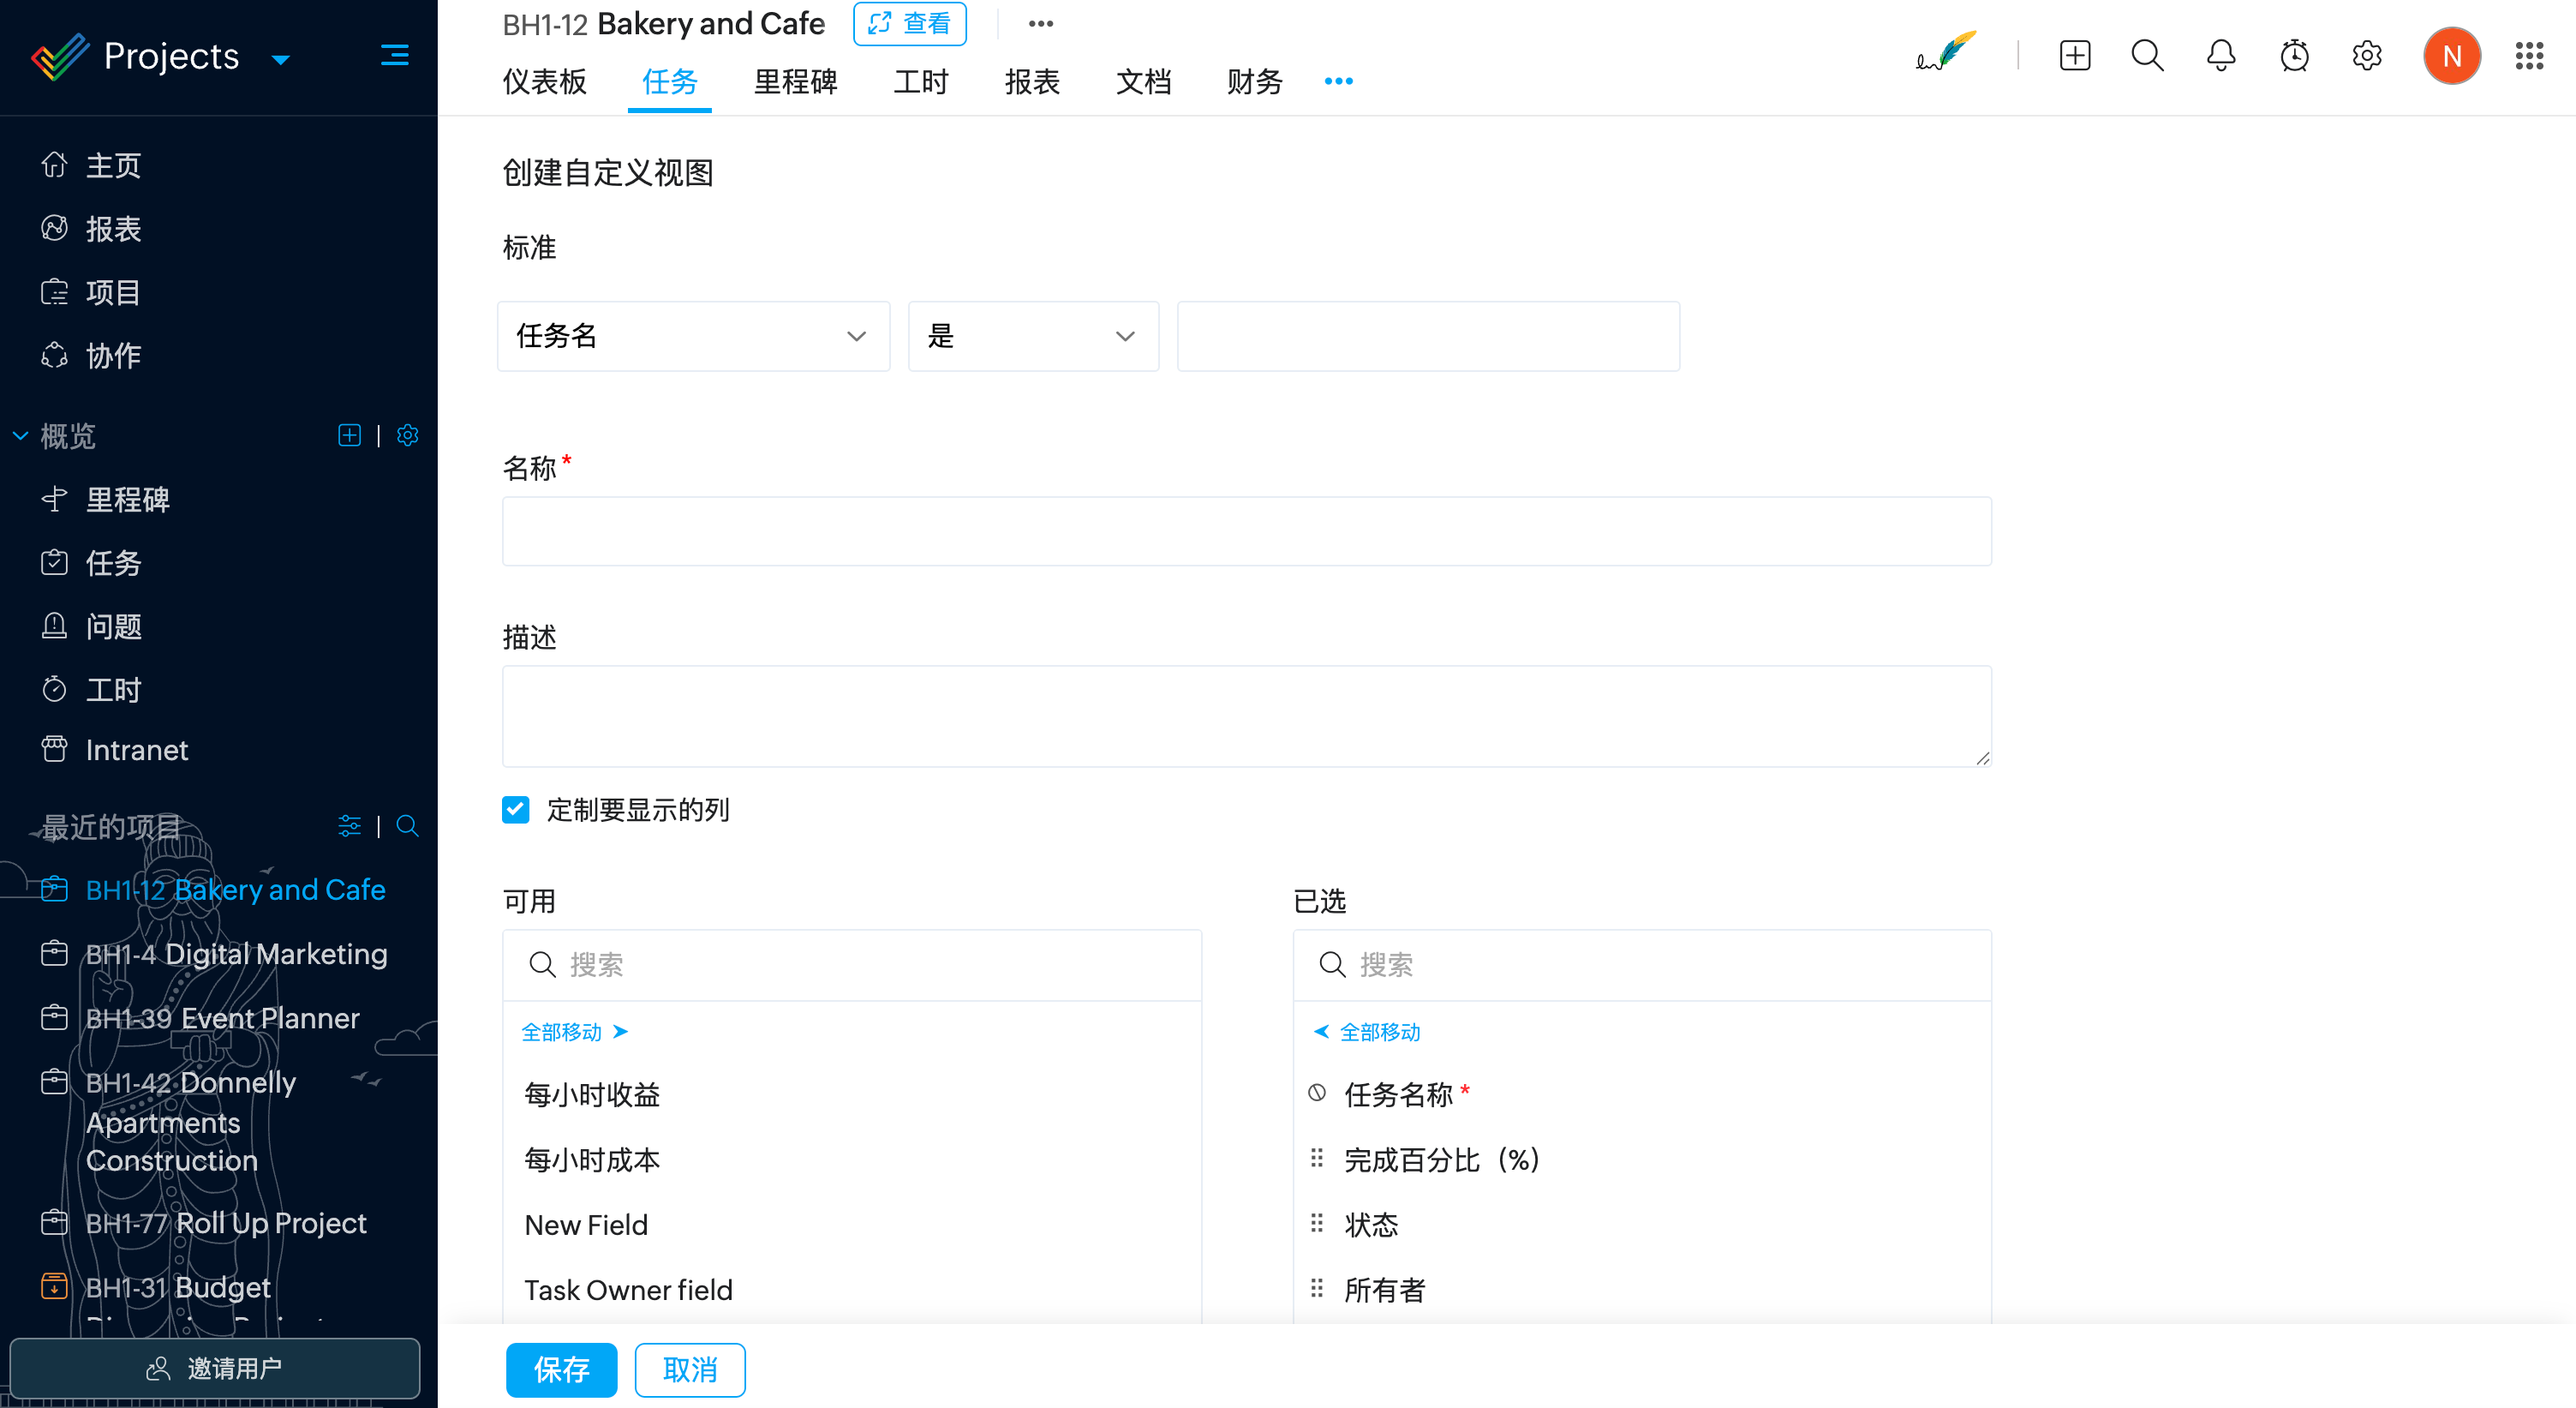Expand the Projects module dropdown arrow
This screenshot has width=2576, height=1408.
281,59
